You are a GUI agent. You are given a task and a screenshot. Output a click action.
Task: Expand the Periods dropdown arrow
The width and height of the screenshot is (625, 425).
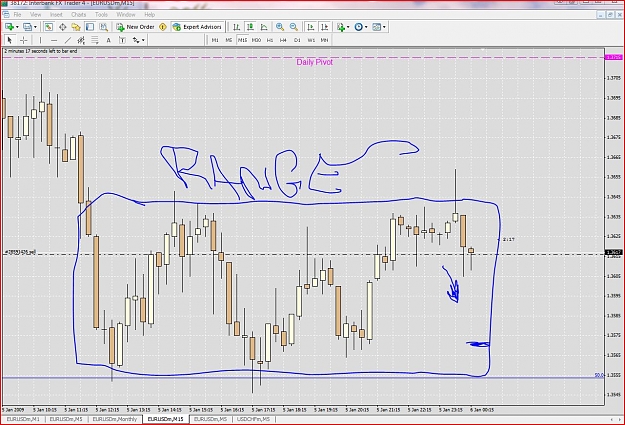click(366, 27)
